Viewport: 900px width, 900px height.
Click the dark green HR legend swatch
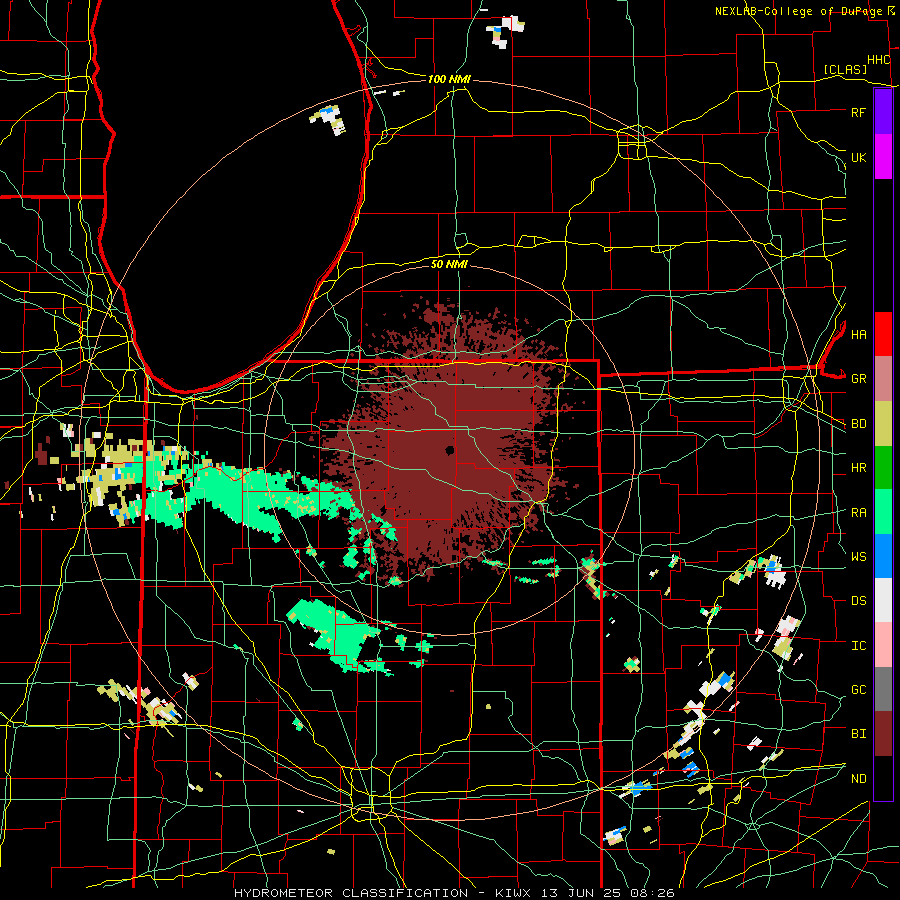point(883,467)
